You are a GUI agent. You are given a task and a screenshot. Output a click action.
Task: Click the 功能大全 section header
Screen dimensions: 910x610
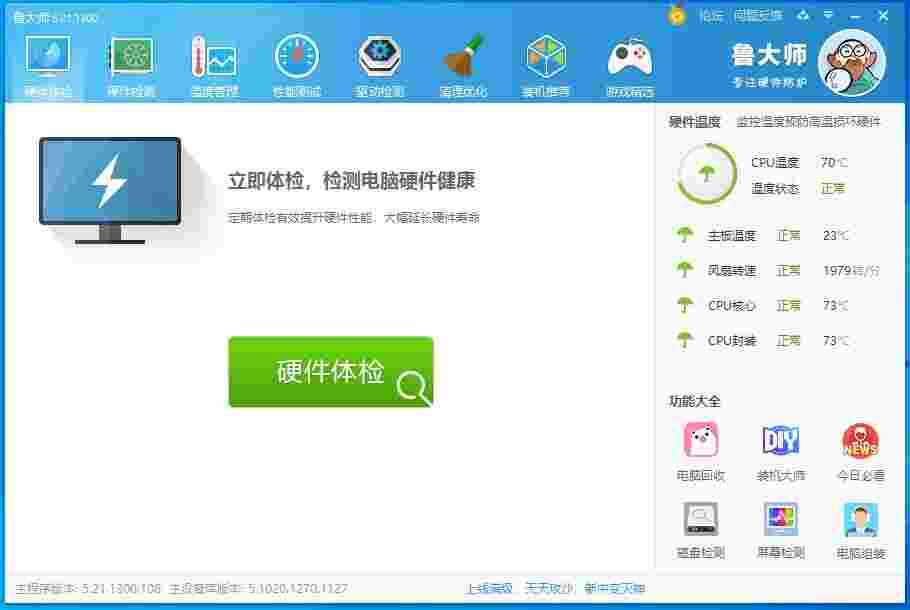pyautogui.click(x=695, y=401)
